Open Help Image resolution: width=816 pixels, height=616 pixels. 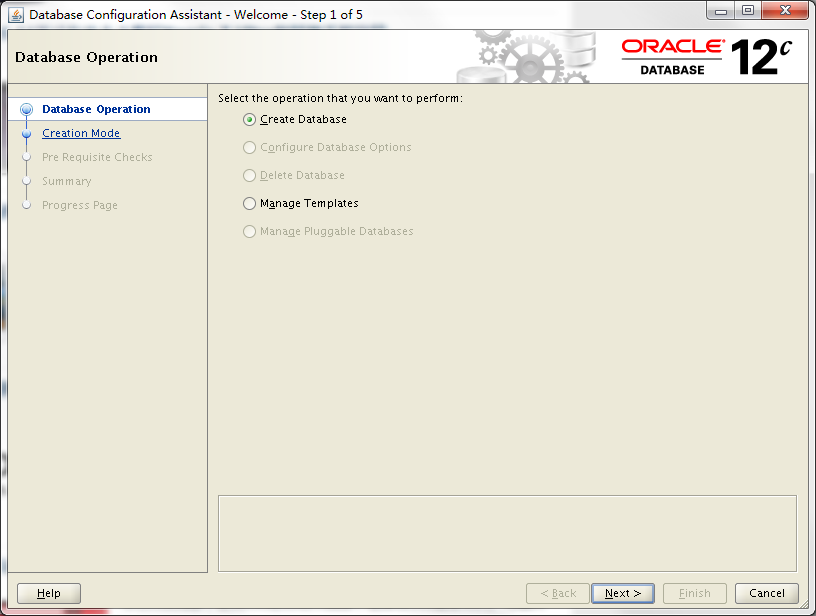click(48, 593)
